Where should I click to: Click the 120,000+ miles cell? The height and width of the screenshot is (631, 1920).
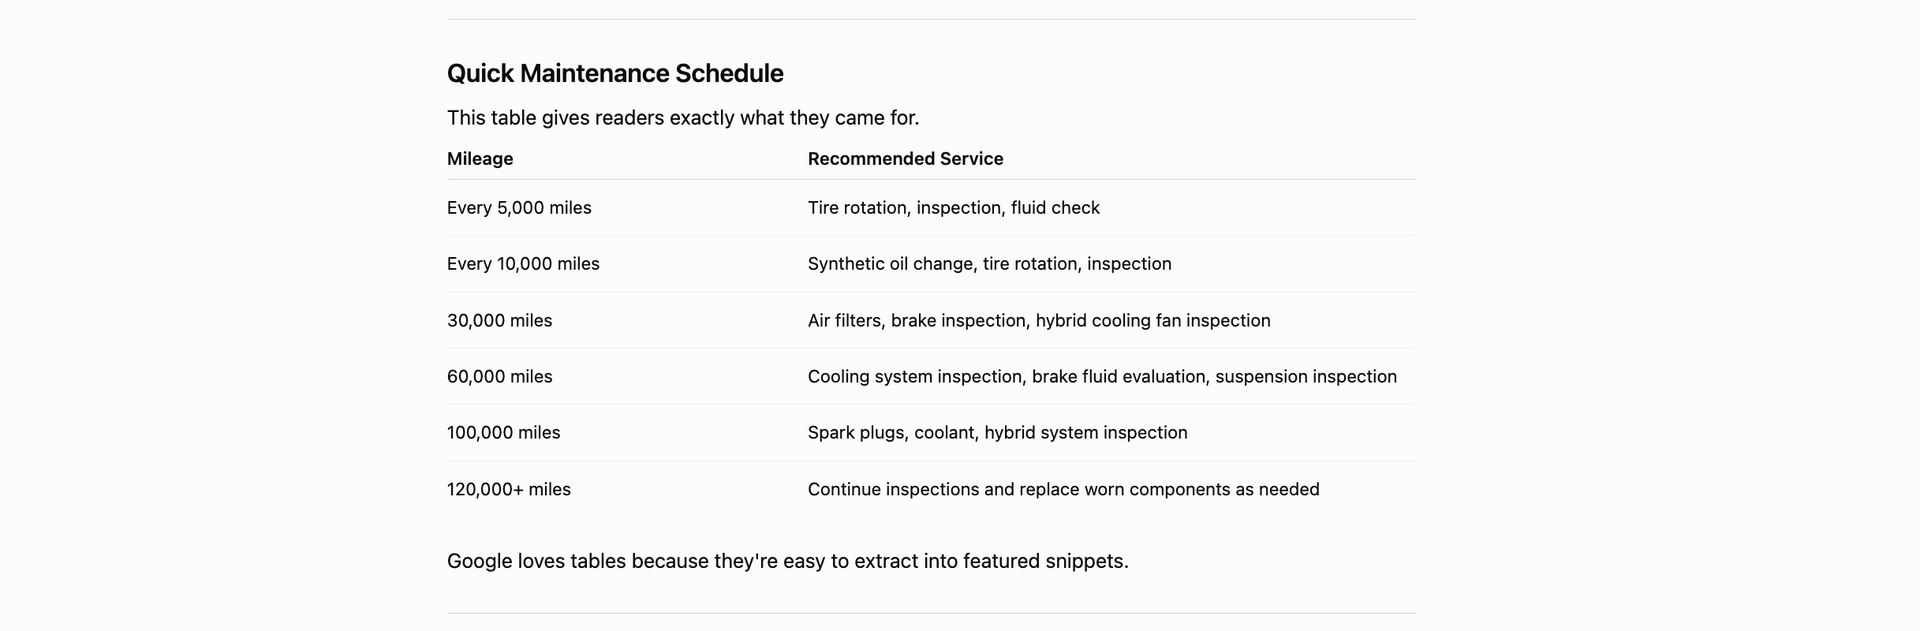[508, 490]
